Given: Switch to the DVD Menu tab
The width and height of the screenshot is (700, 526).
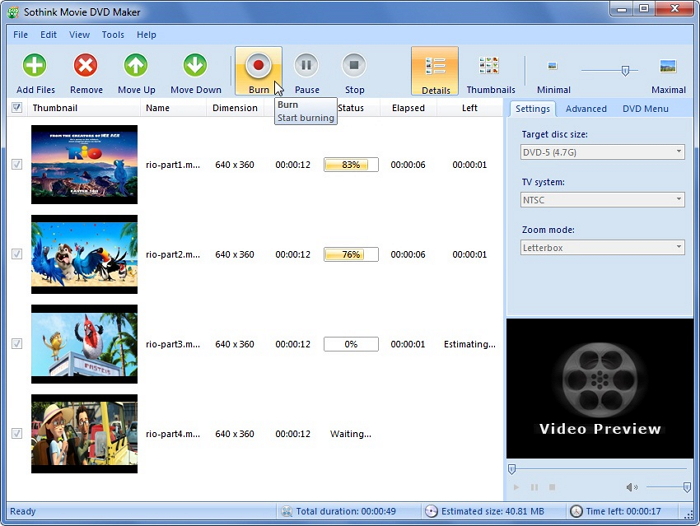Looking at the screenshot, I should 645,108.
